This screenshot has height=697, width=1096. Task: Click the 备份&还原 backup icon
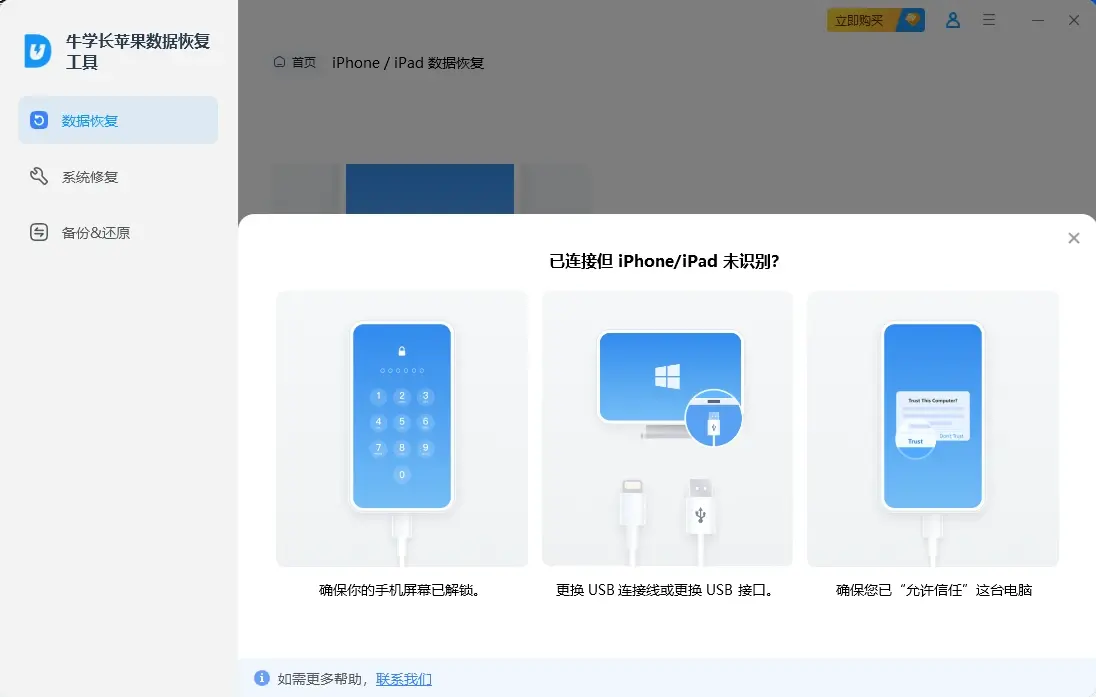coord(39,232)
